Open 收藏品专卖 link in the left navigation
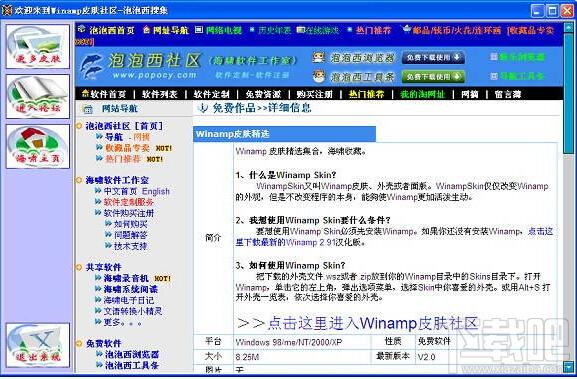This screenshot has height=379, width=577. [127, 148]
